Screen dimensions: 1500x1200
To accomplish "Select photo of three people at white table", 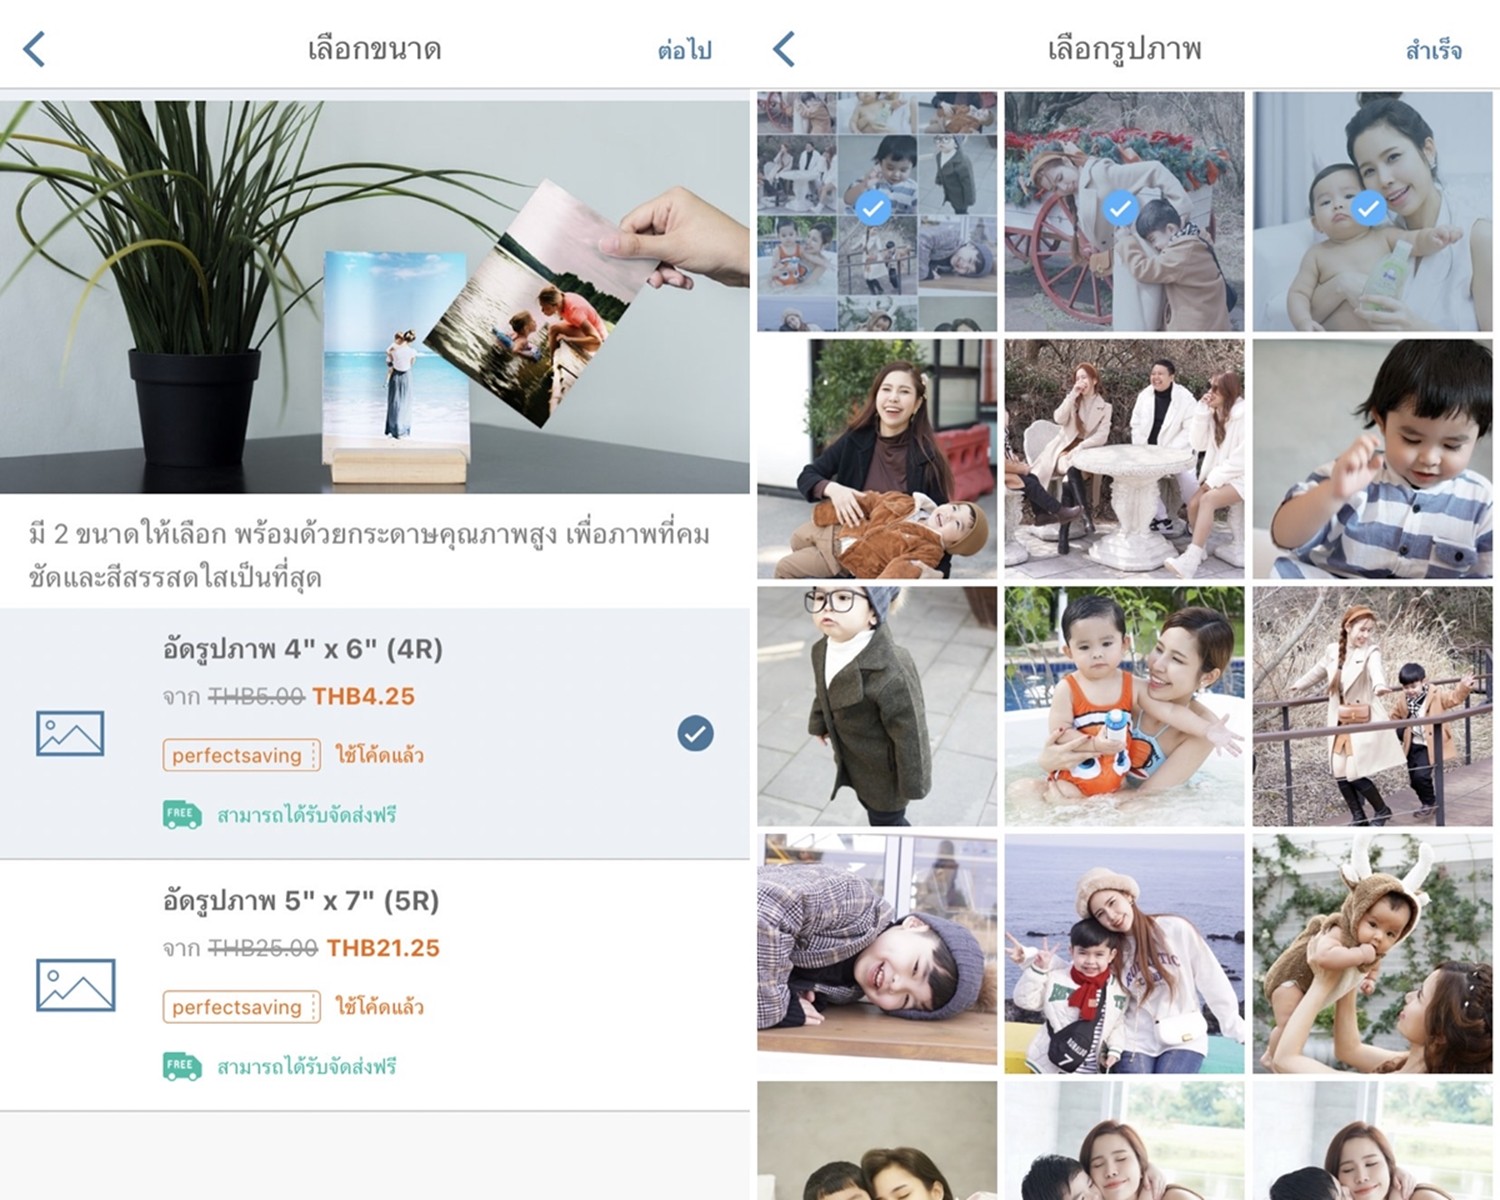I will (x=1124, y=459).
